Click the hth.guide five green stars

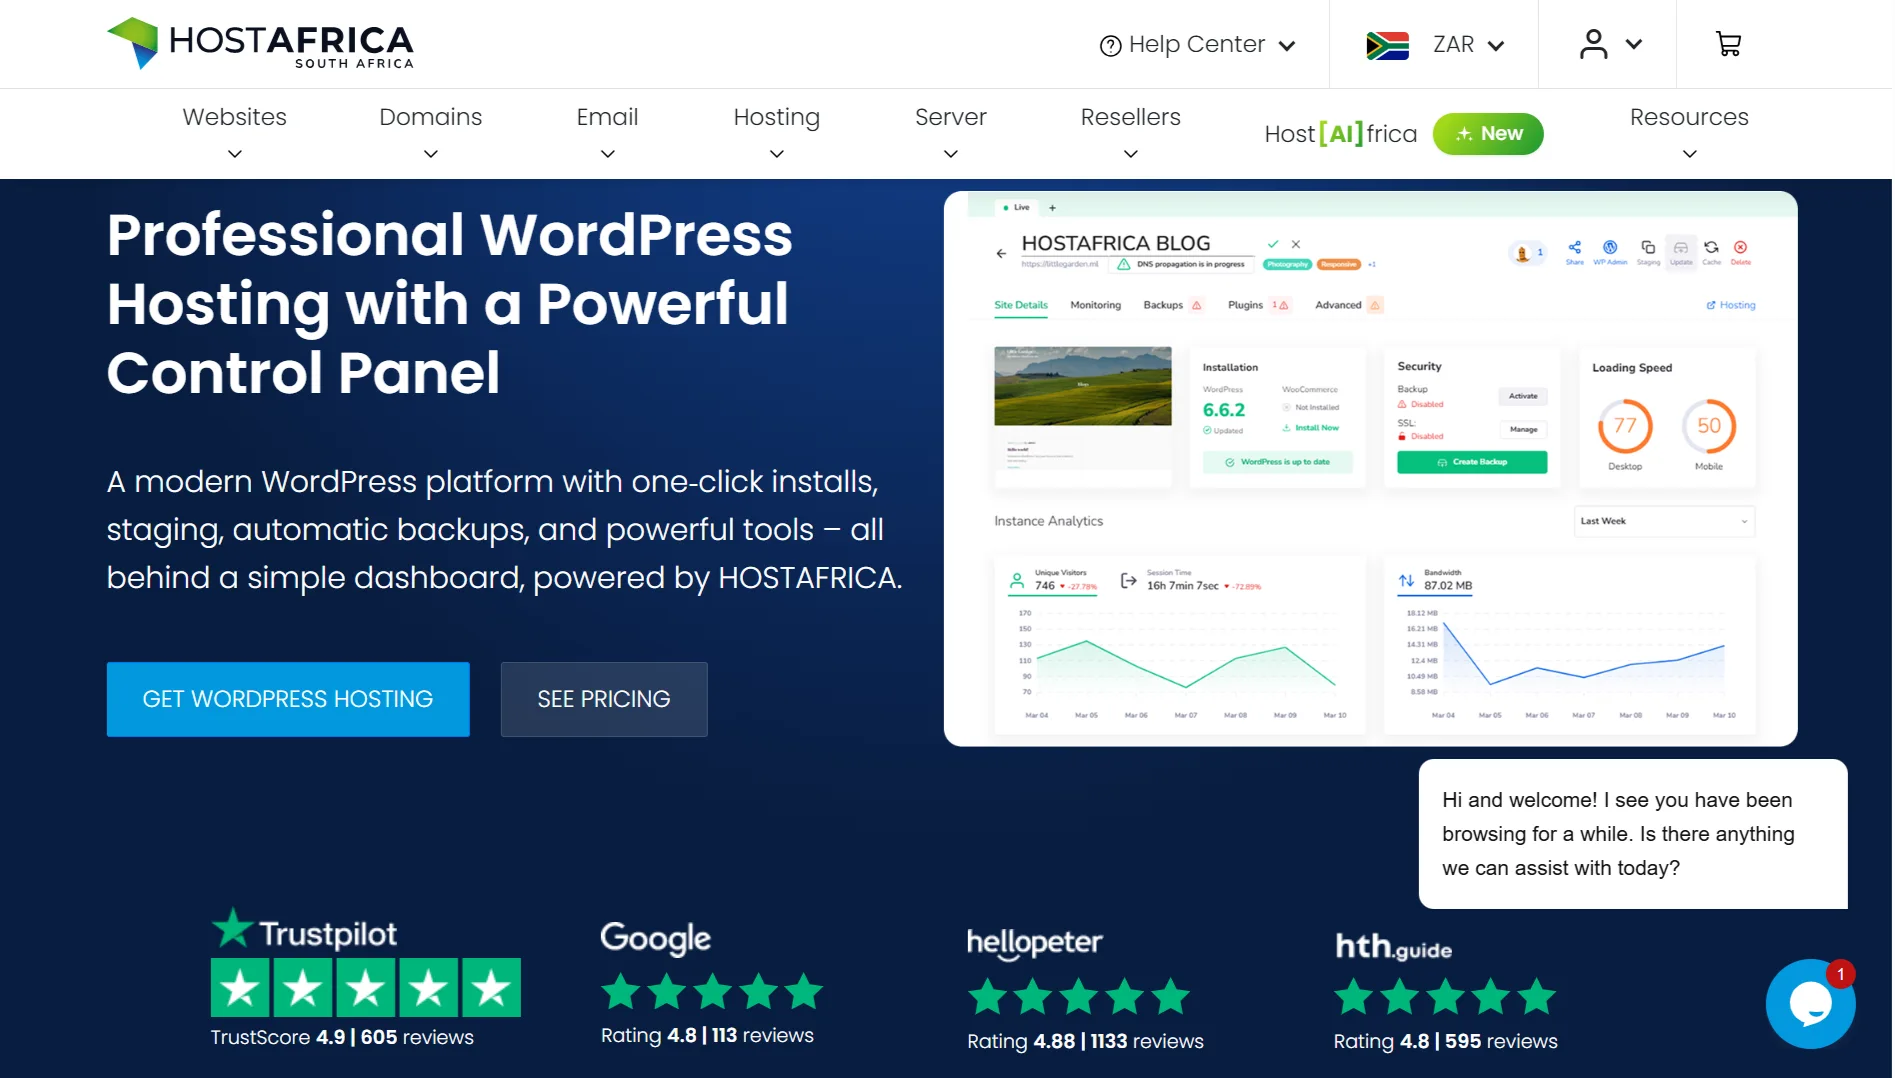coord(1445,996)
